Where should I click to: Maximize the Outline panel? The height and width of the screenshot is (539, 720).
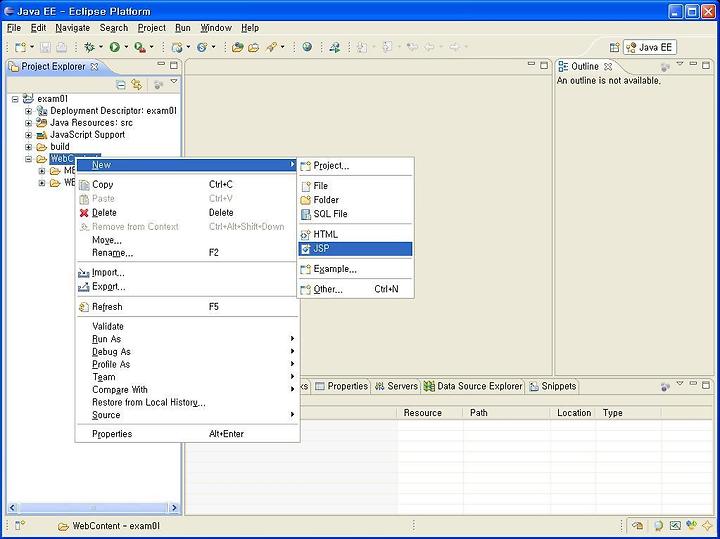coord(706,65)
